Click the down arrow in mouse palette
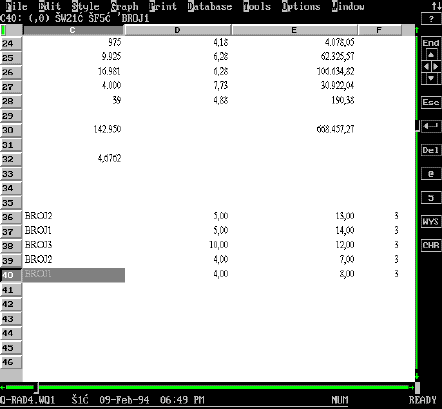 [431, 79]
